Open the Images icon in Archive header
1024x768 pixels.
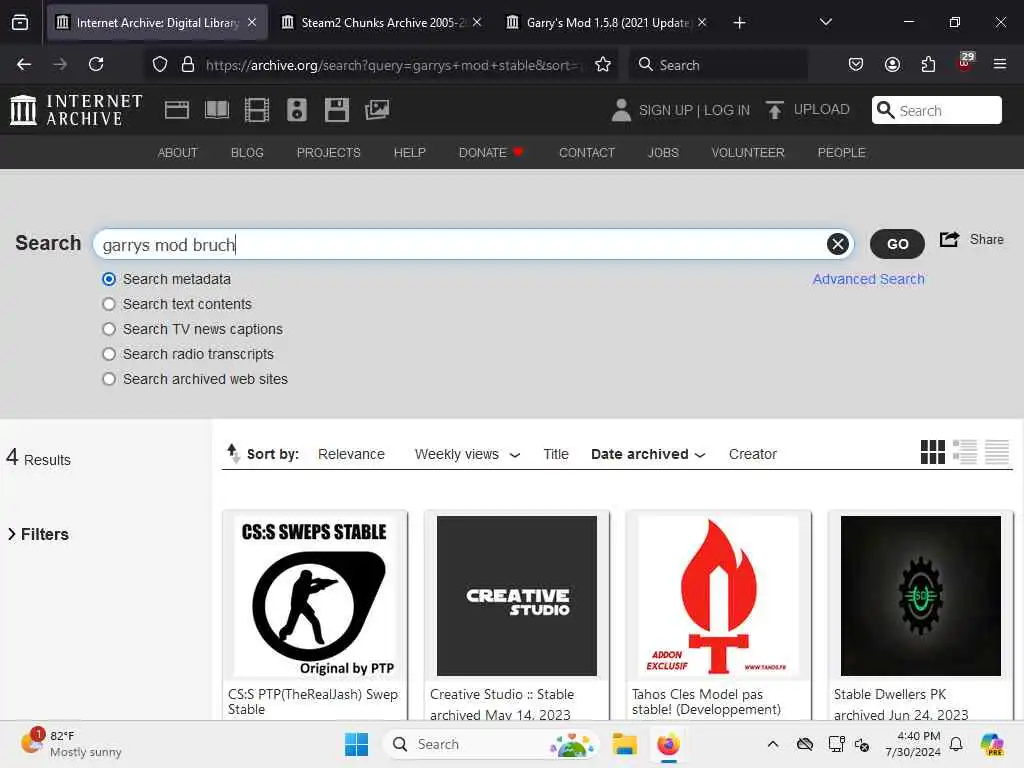tap(377, 110)
